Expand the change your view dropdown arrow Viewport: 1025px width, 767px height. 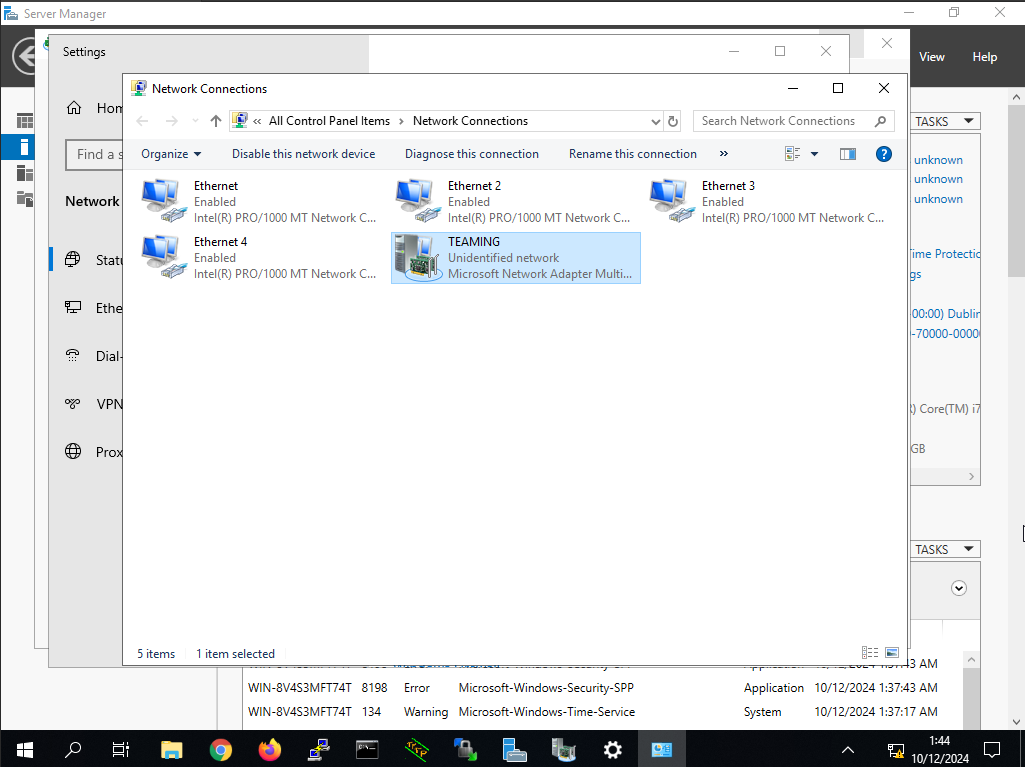click(x=814, y=154)
